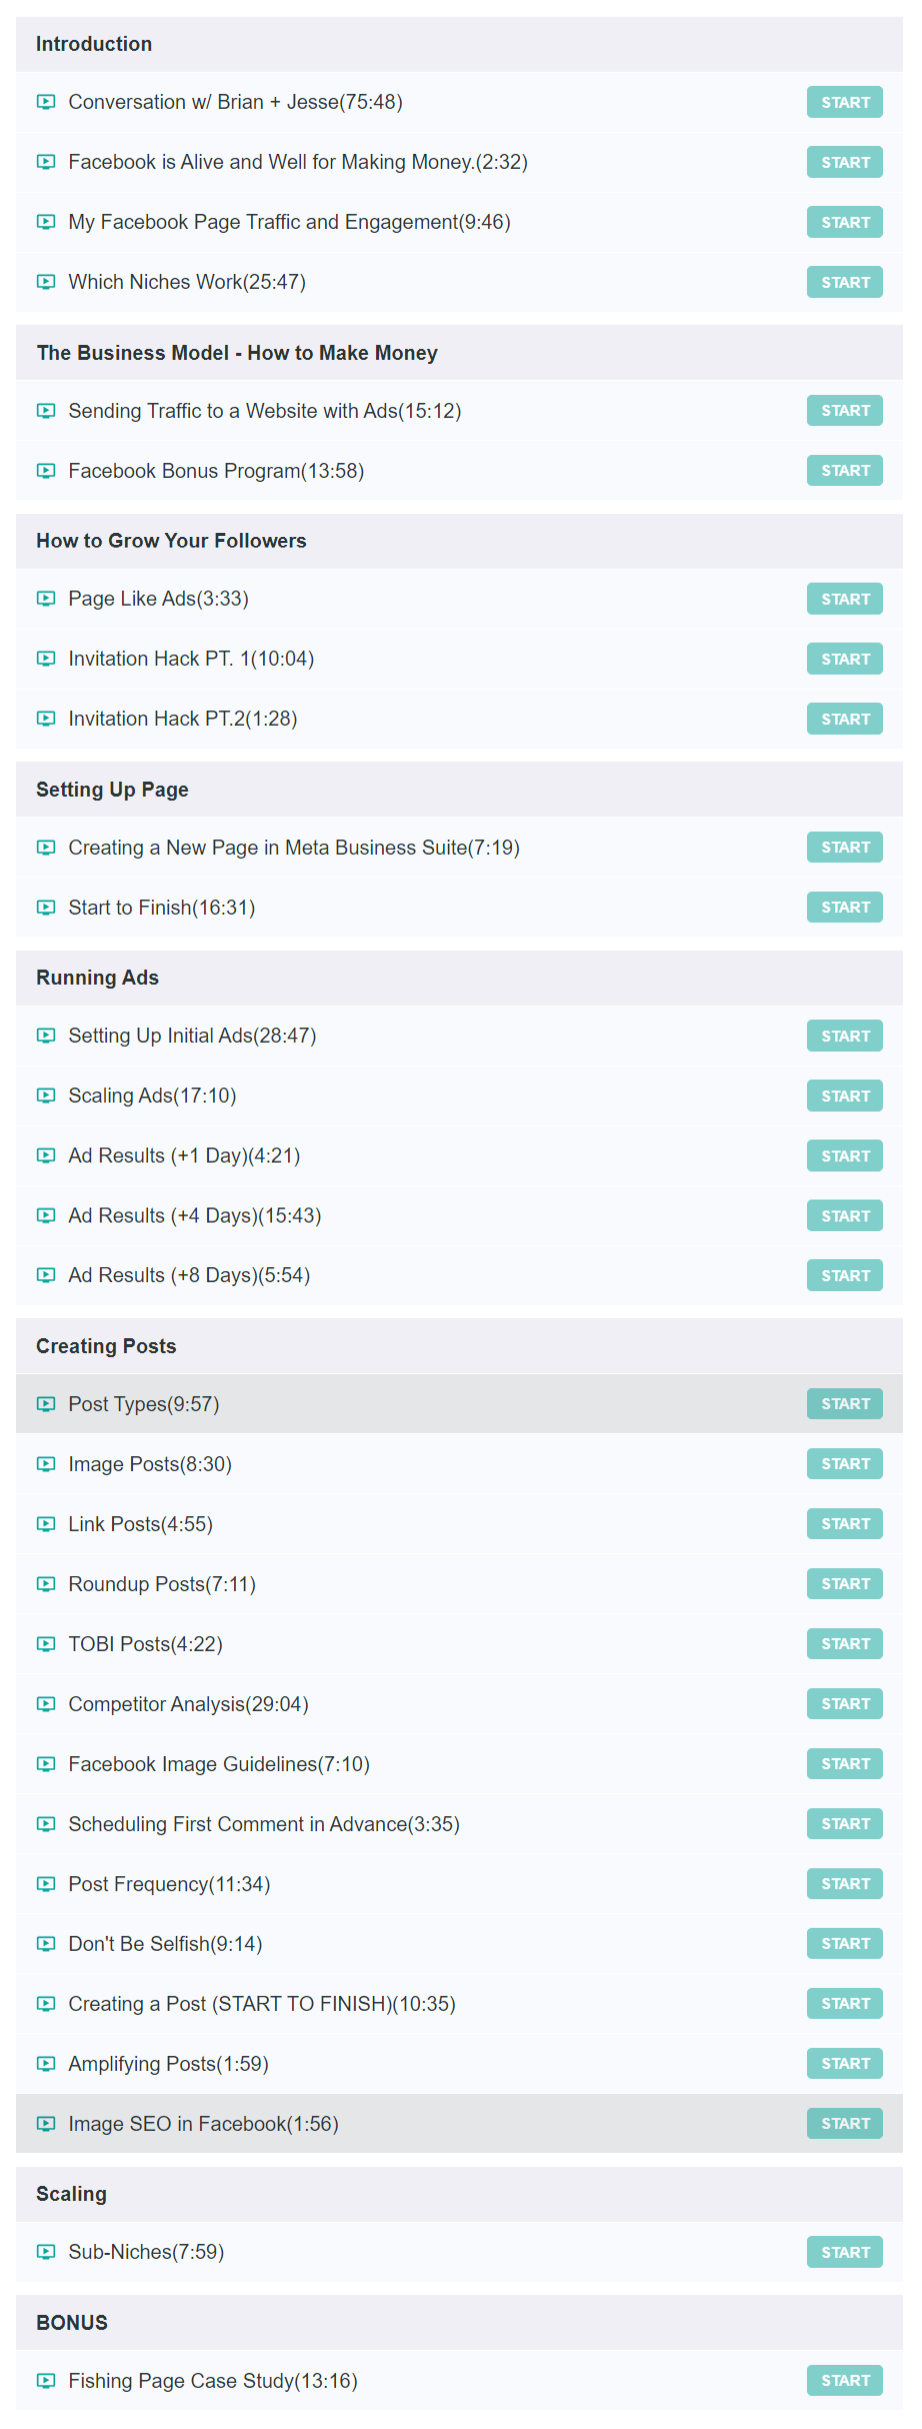Image resolution: width=922 pixels, height=2429 pixels.
Task: Click video icon beside TOBI Posts
Action: click(x=46, y=1644)
